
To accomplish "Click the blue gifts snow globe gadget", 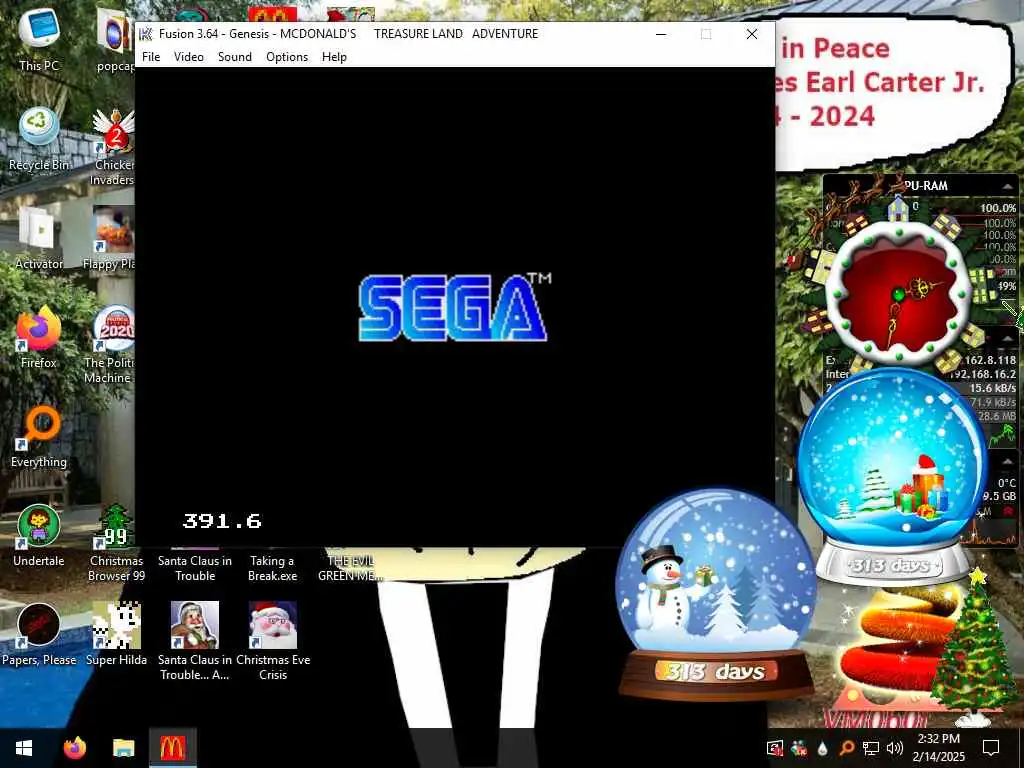I will 892,477.
